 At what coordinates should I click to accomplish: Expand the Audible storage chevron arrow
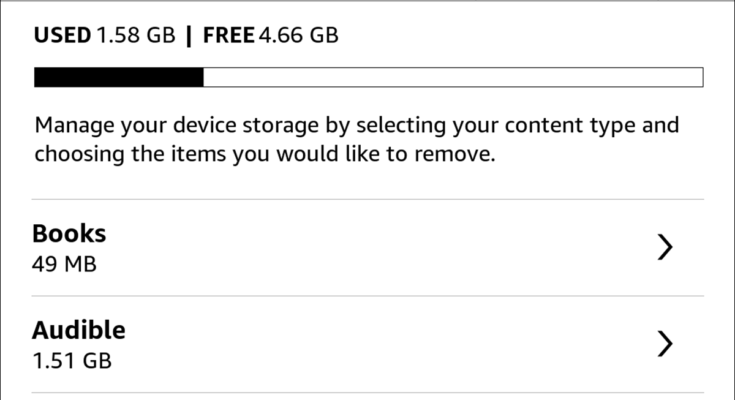pos(666,344)
